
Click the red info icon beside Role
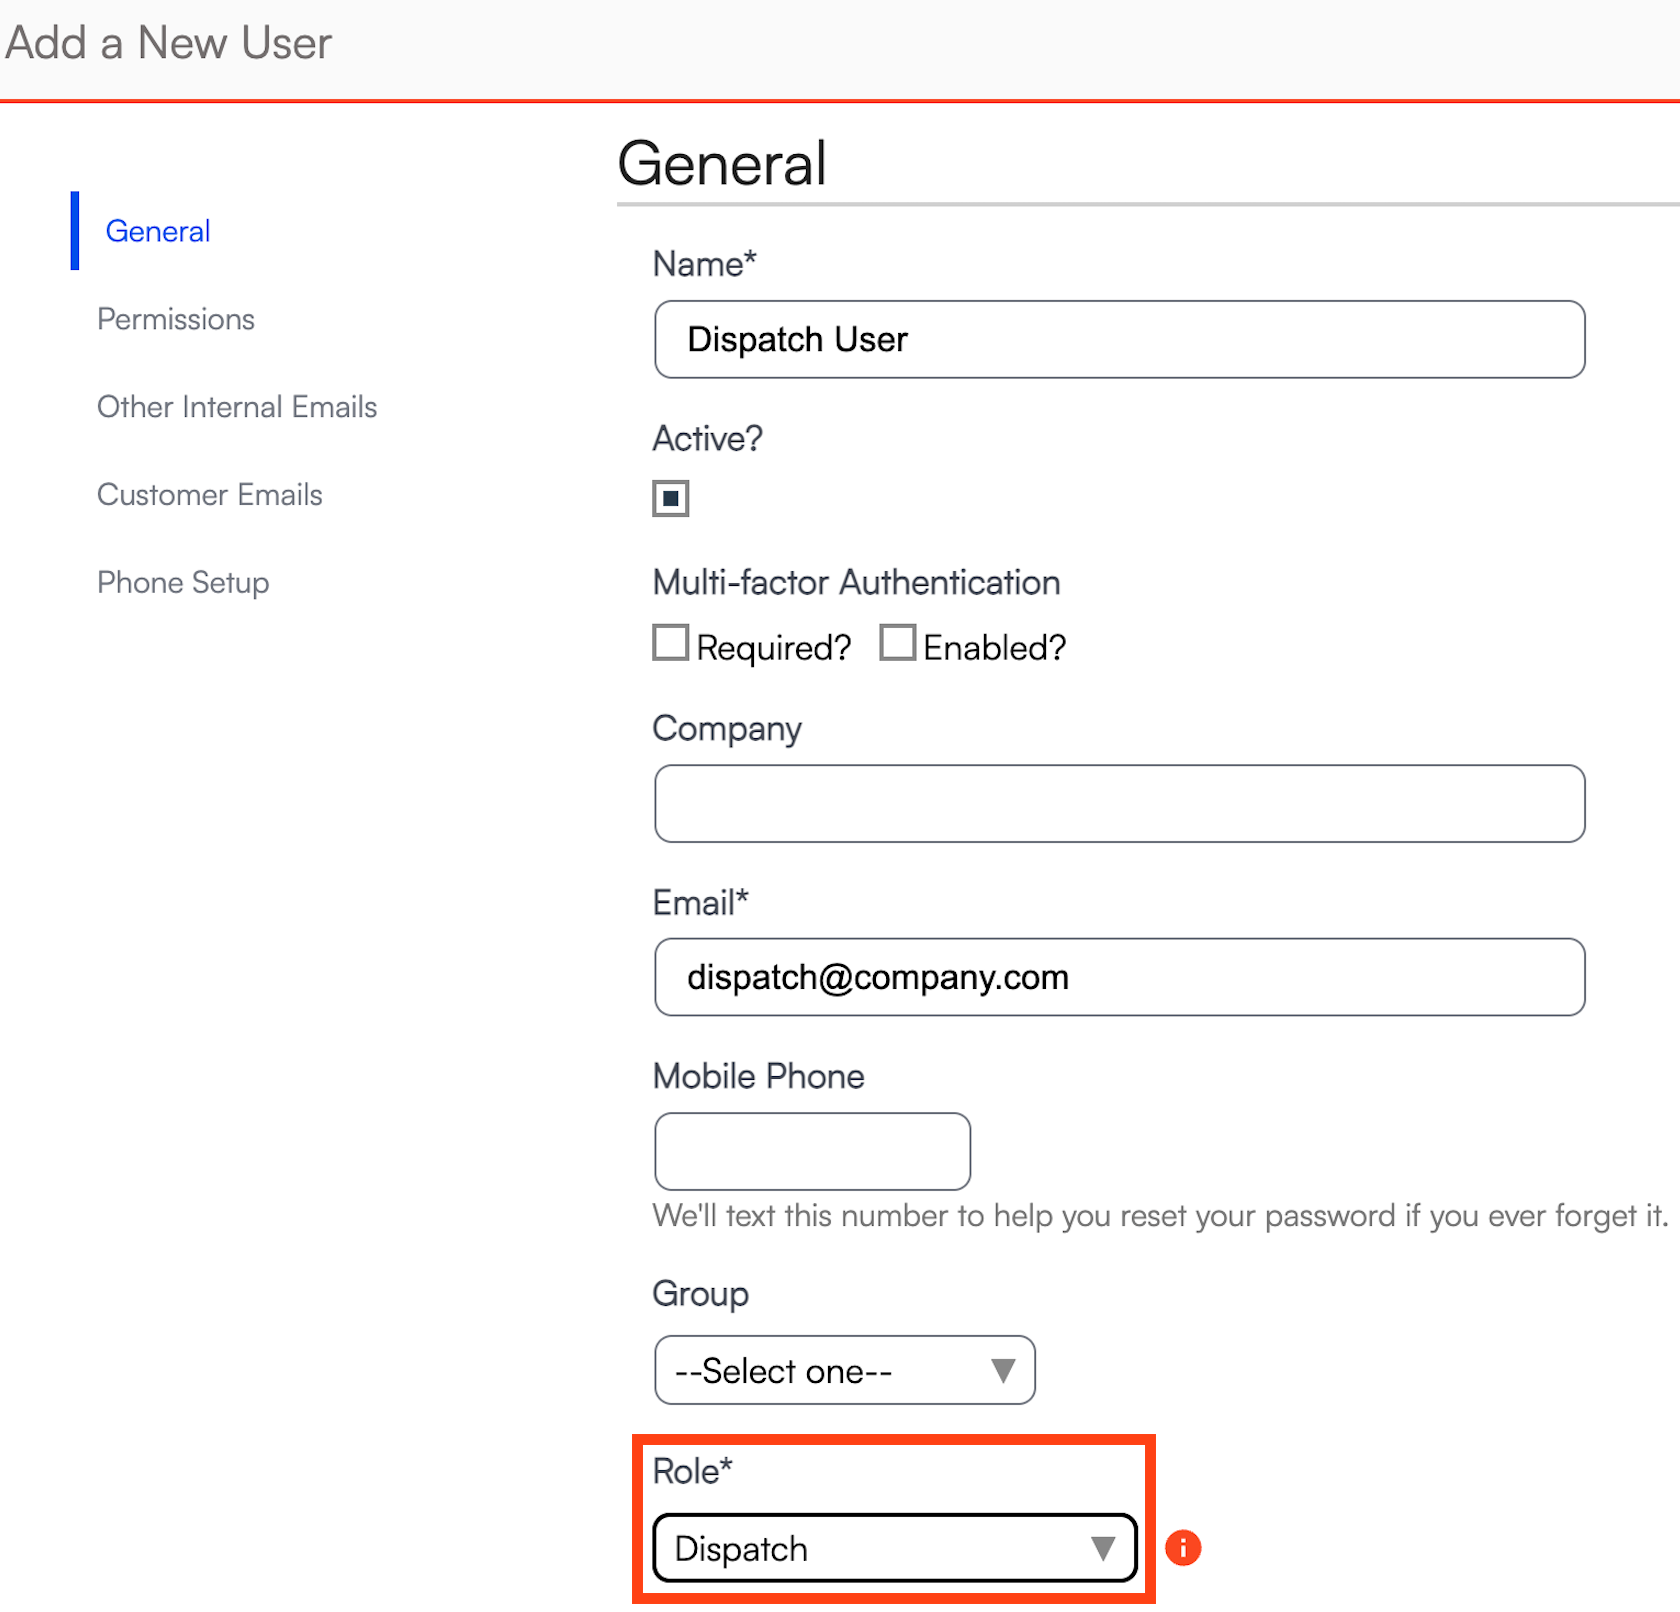[x=1183, y=1548]
